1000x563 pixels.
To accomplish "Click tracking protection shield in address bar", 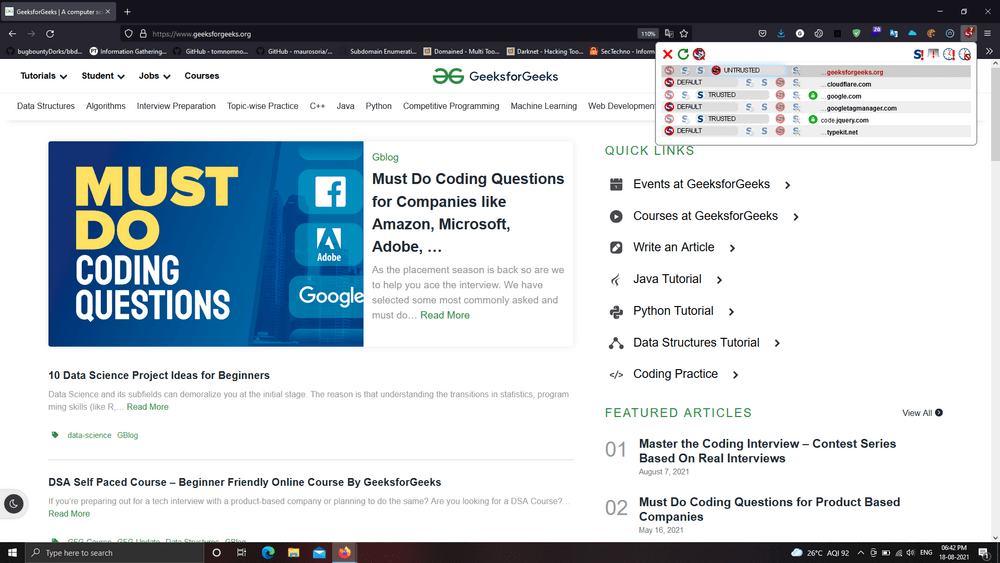I will tap(129, 34).
